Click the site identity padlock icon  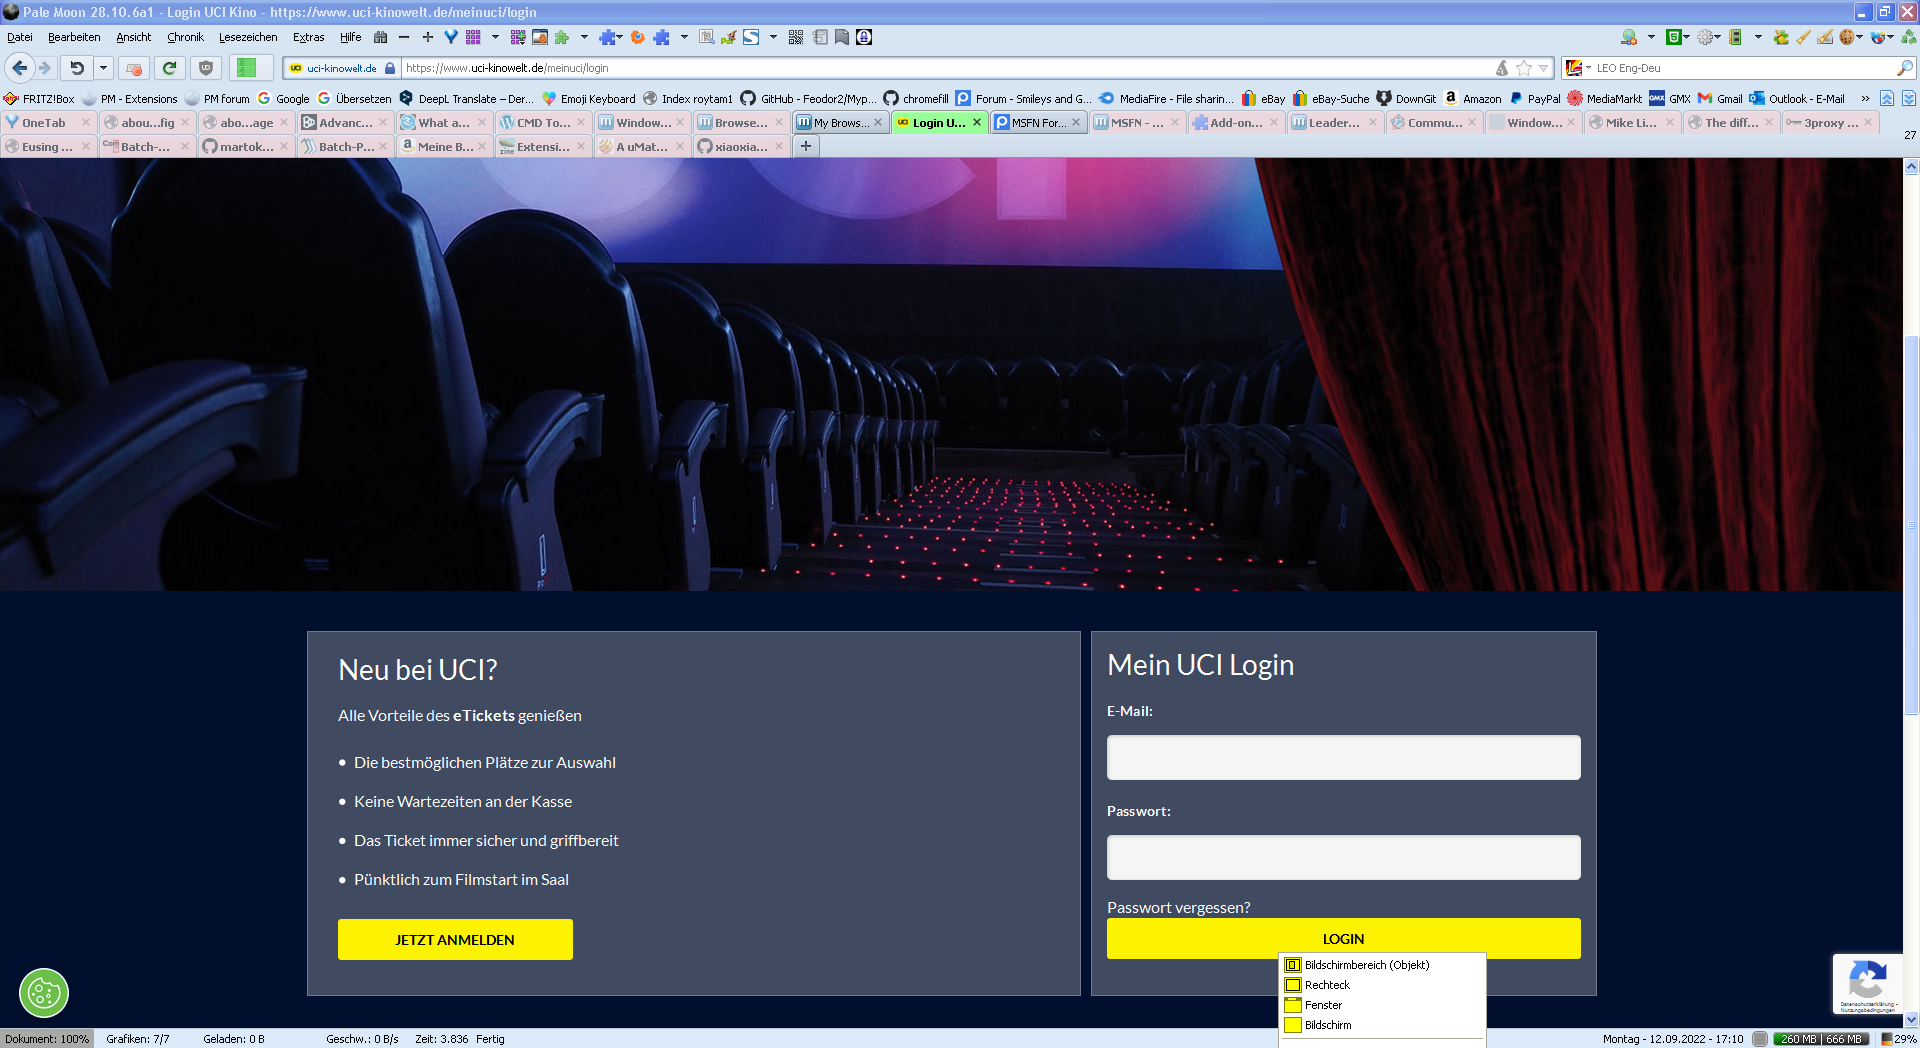pos(390,68)
